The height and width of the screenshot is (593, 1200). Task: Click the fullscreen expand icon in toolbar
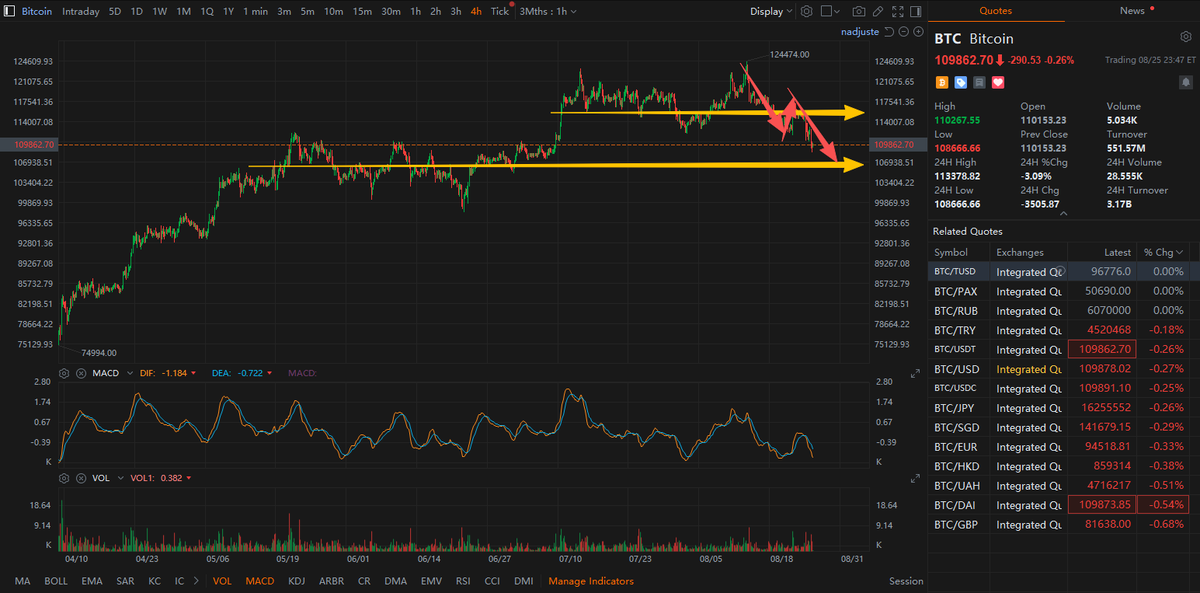pyautogui.click(x=898, y=12)
